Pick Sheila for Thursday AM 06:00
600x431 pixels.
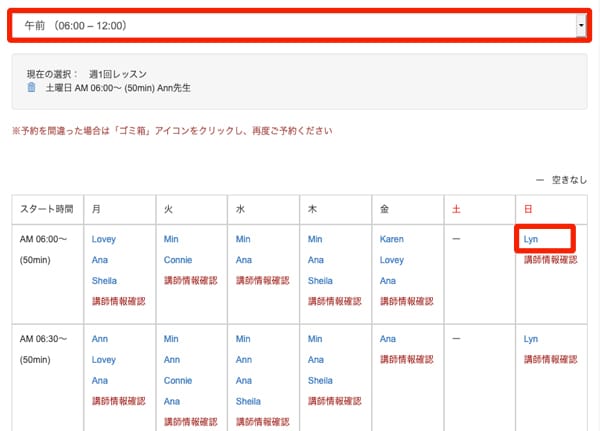click(320, 281)
